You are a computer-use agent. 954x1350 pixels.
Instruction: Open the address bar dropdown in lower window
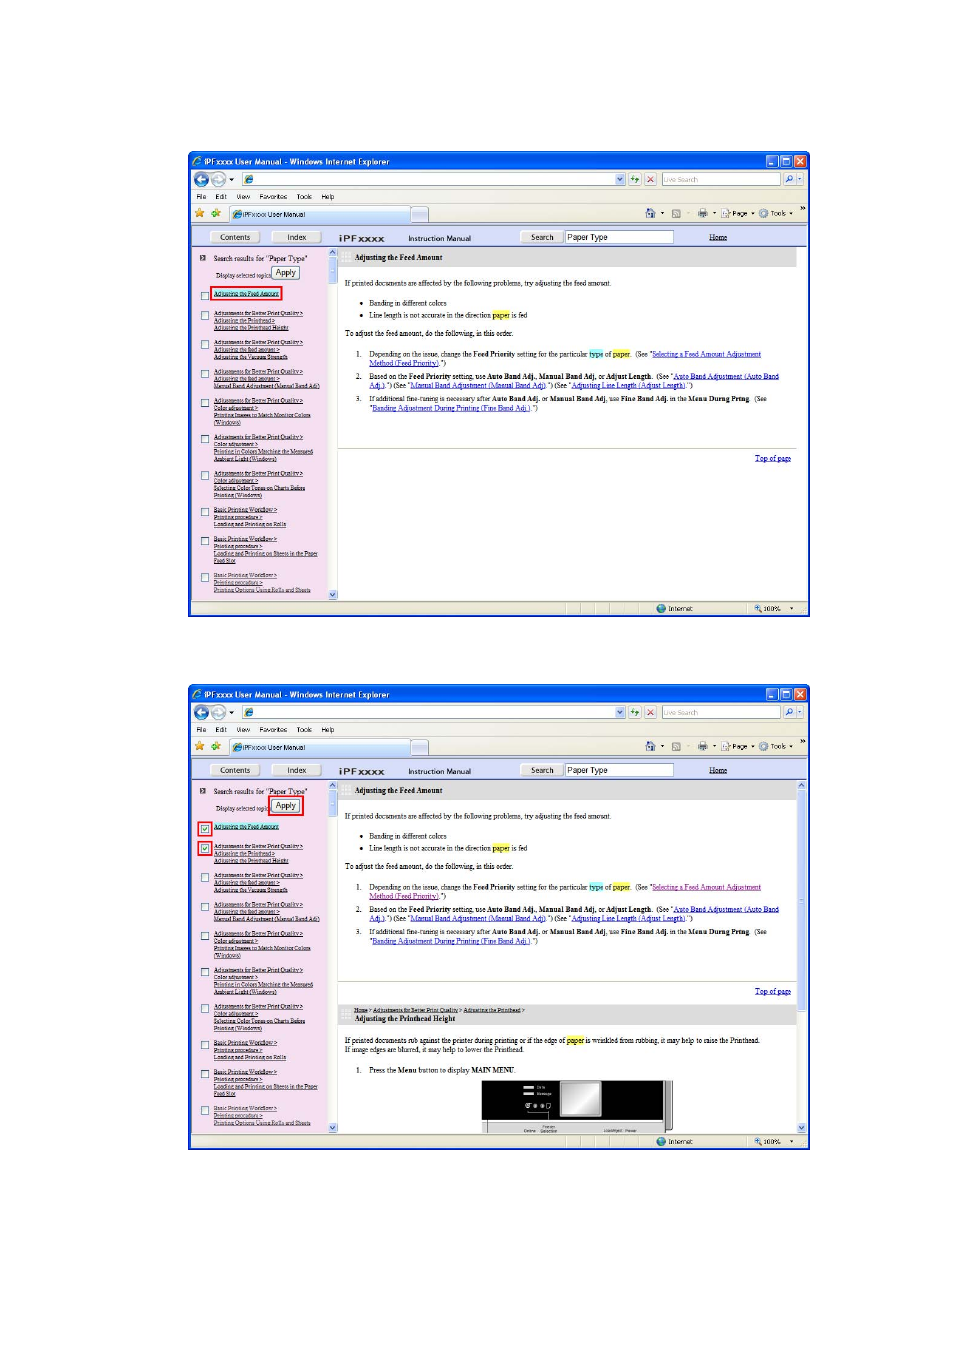click(x=620, y=713)
